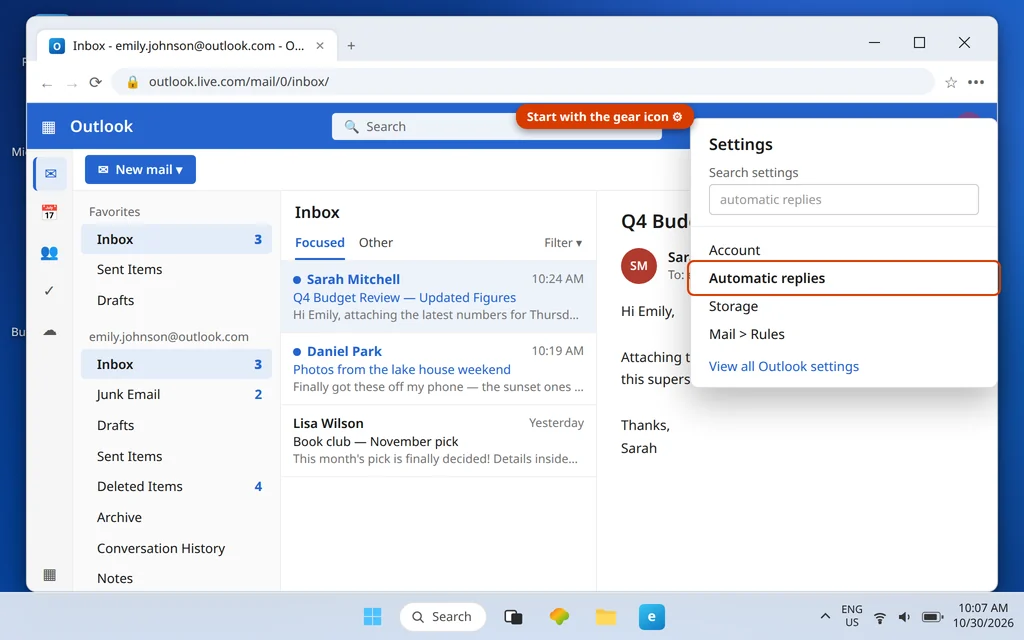The image size is (1024, 640).
Task: Click the lock icon in the address bar
Action: (x=133, y=82)
